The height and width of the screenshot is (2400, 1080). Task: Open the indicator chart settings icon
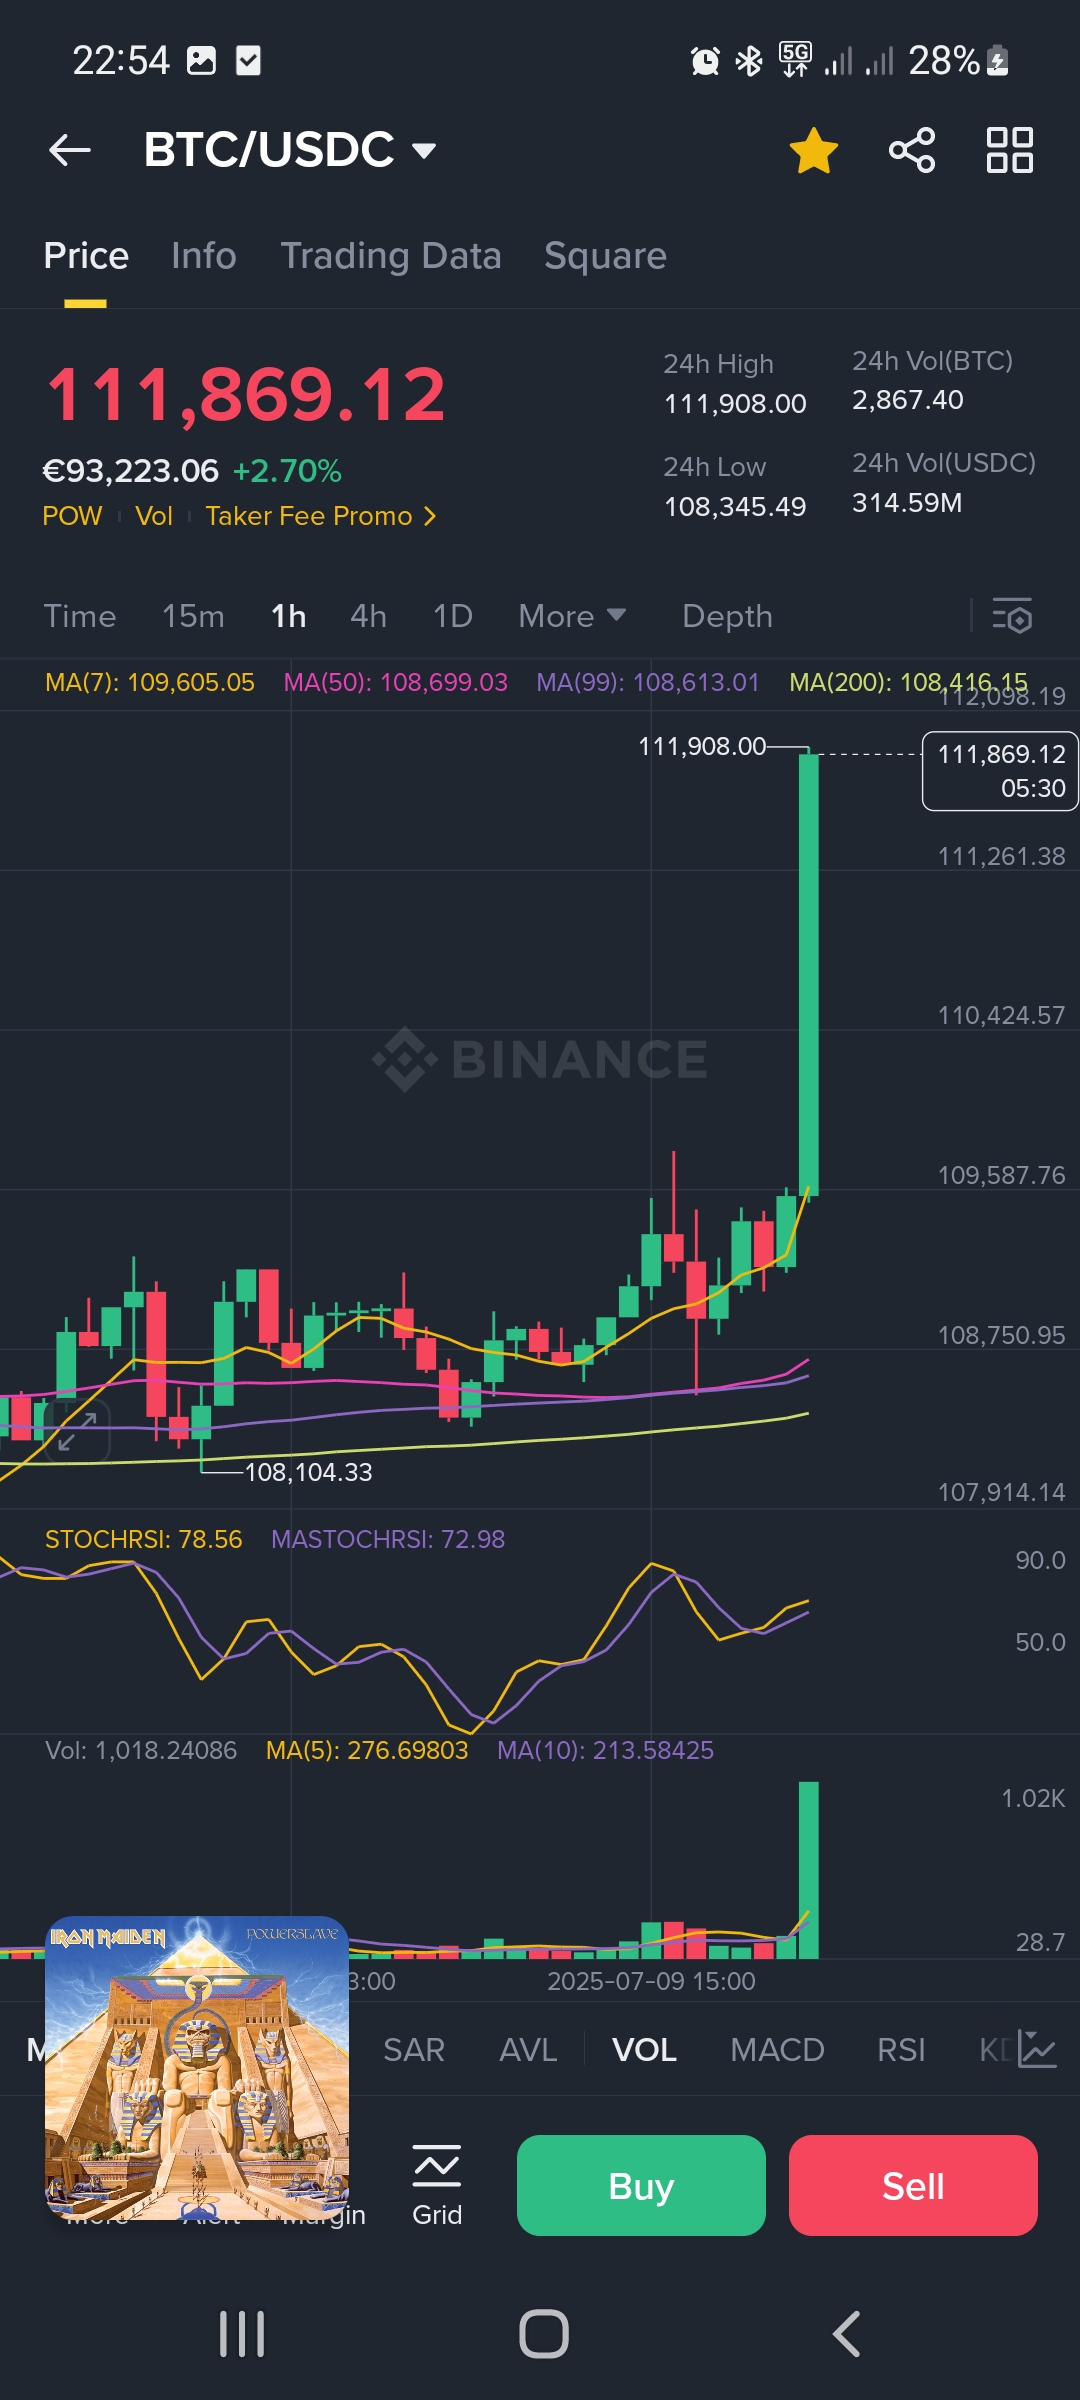point(1037,2050)
